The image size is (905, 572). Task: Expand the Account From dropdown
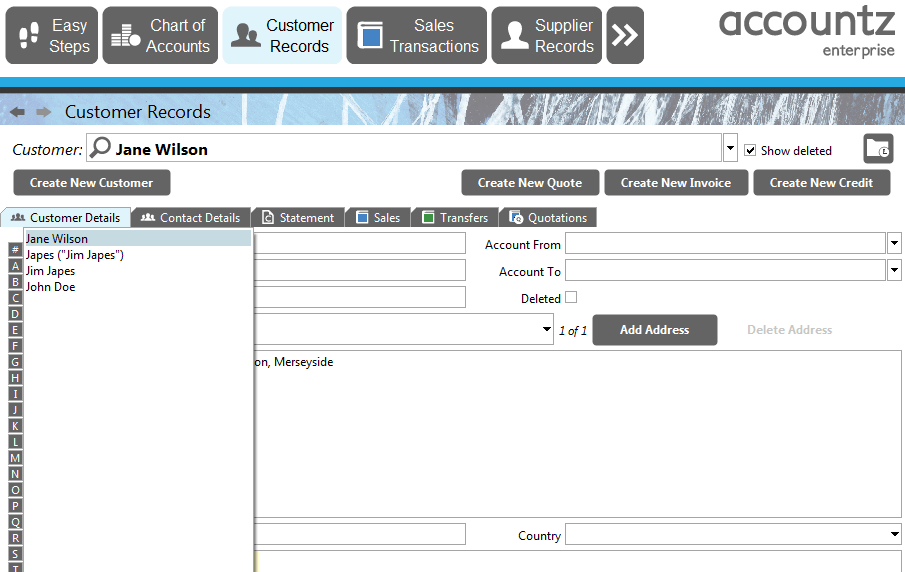[894, 243]
